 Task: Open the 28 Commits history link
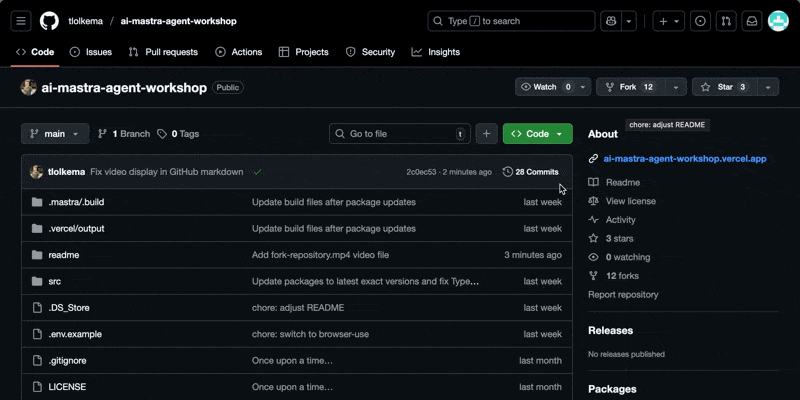(531, 172)
